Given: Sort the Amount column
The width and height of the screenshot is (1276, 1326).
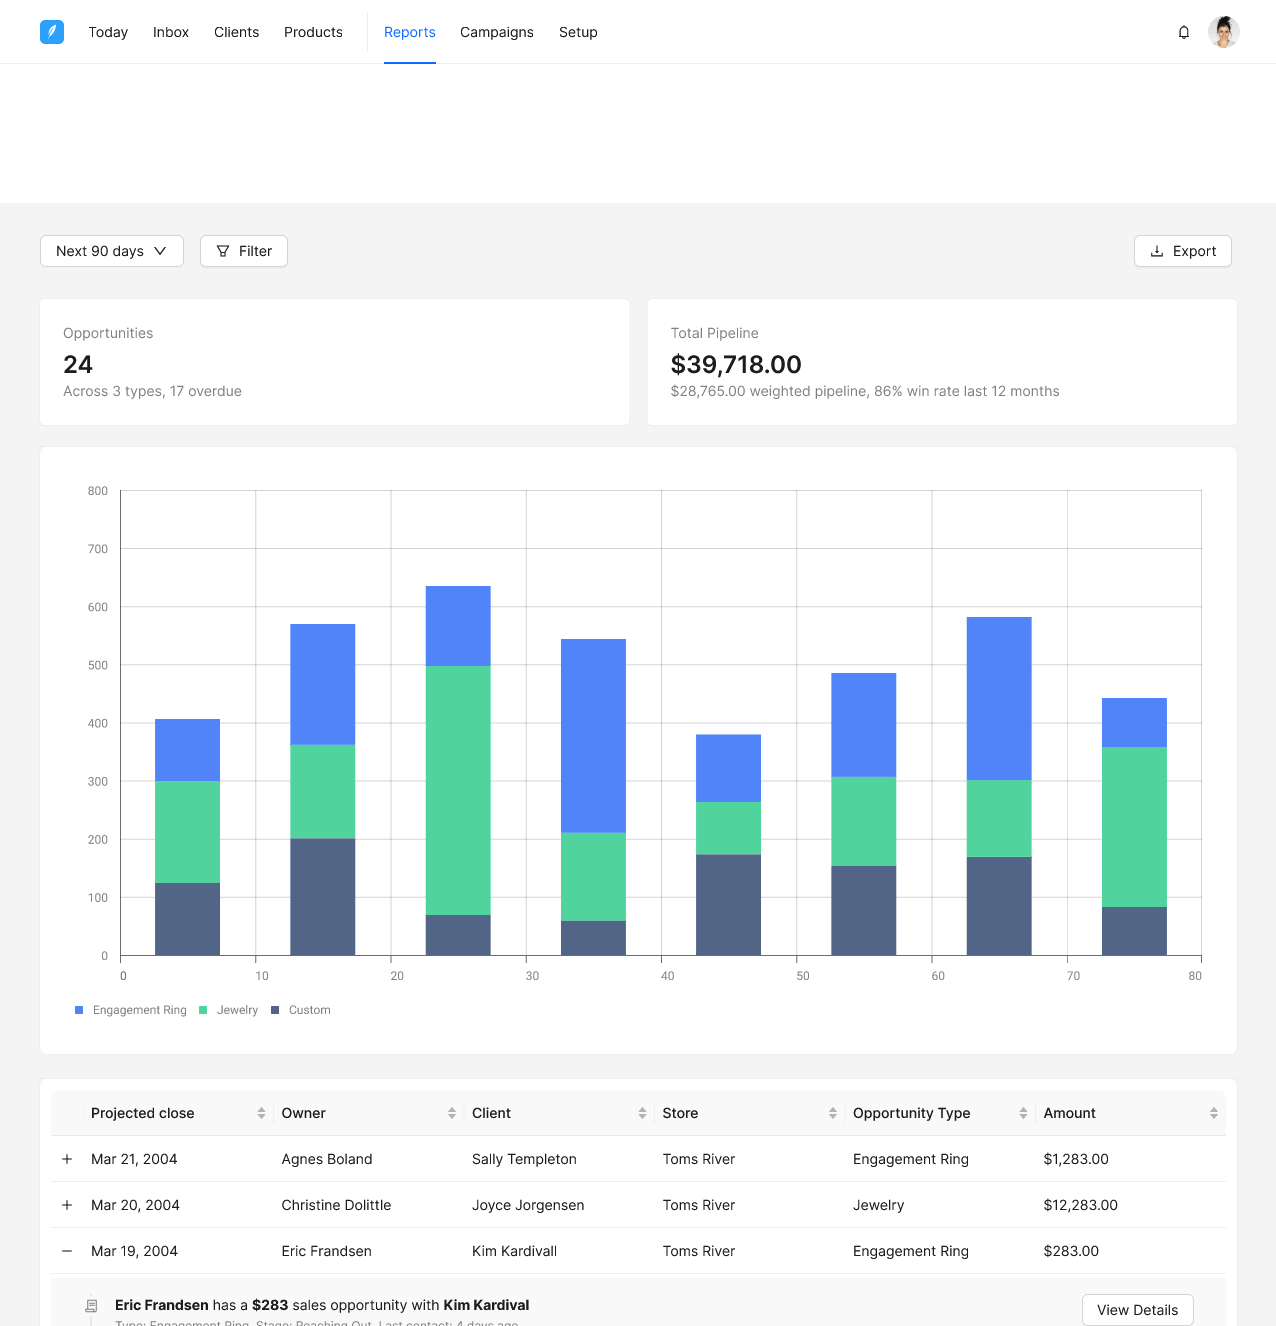Looking at the screenshot, I should click(x=1213, y=1113).
